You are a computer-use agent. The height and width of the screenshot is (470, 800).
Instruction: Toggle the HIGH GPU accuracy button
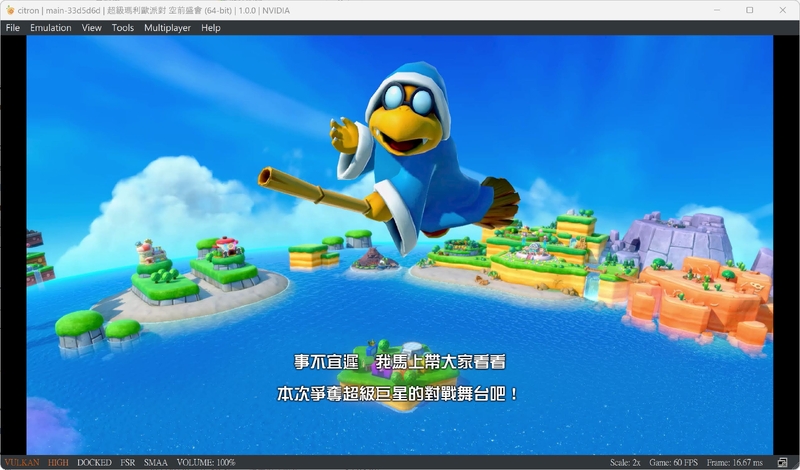[58, 462]
